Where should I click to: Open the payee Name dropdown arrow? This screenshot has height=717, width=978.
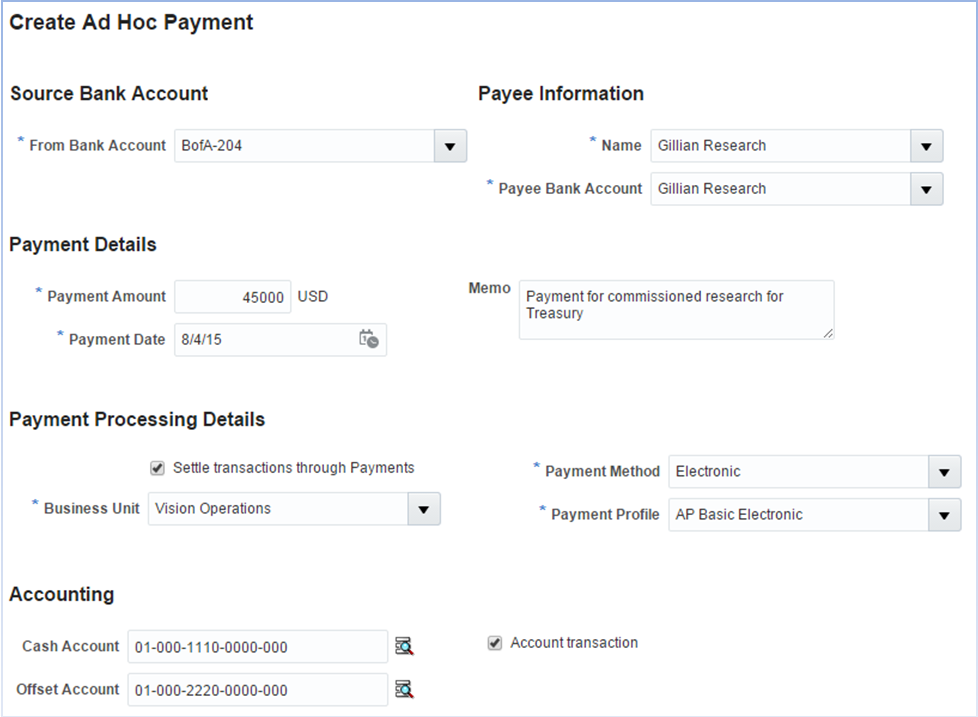click(926, 146)
